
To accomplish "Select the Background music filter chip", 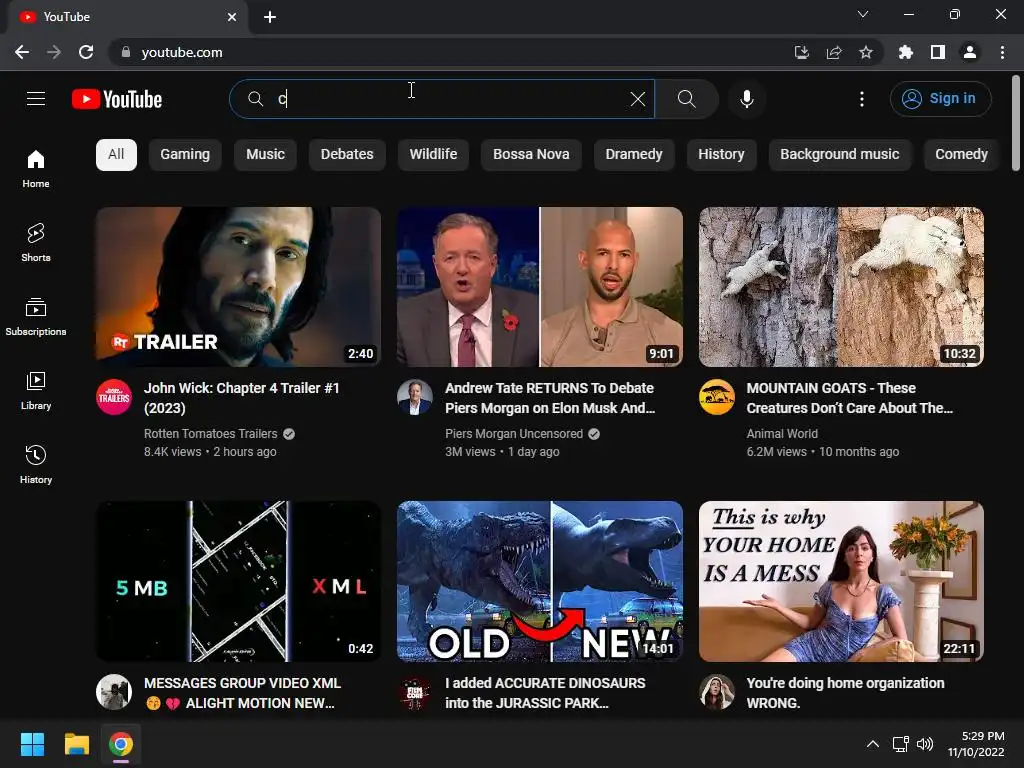I will (839, 155).
